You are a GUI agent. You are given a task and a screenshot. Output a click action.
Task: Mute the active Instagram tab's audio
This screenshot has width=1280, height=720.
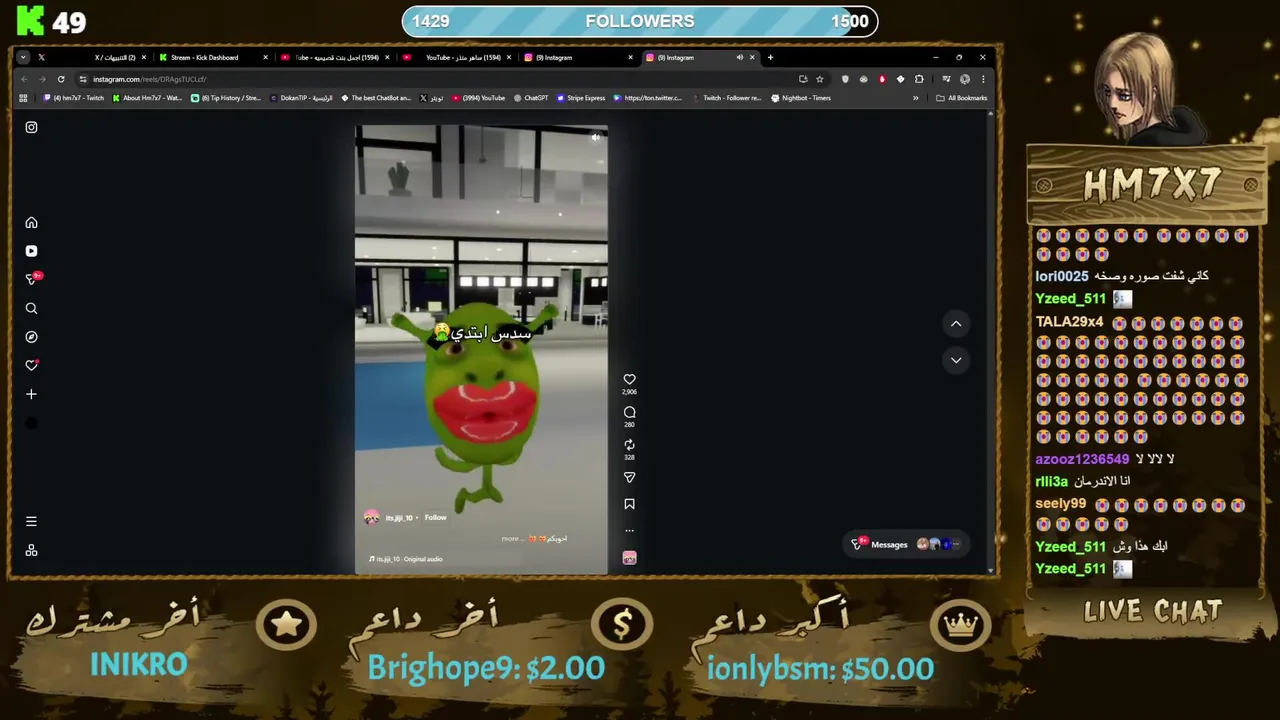click(x=740, y=57)
